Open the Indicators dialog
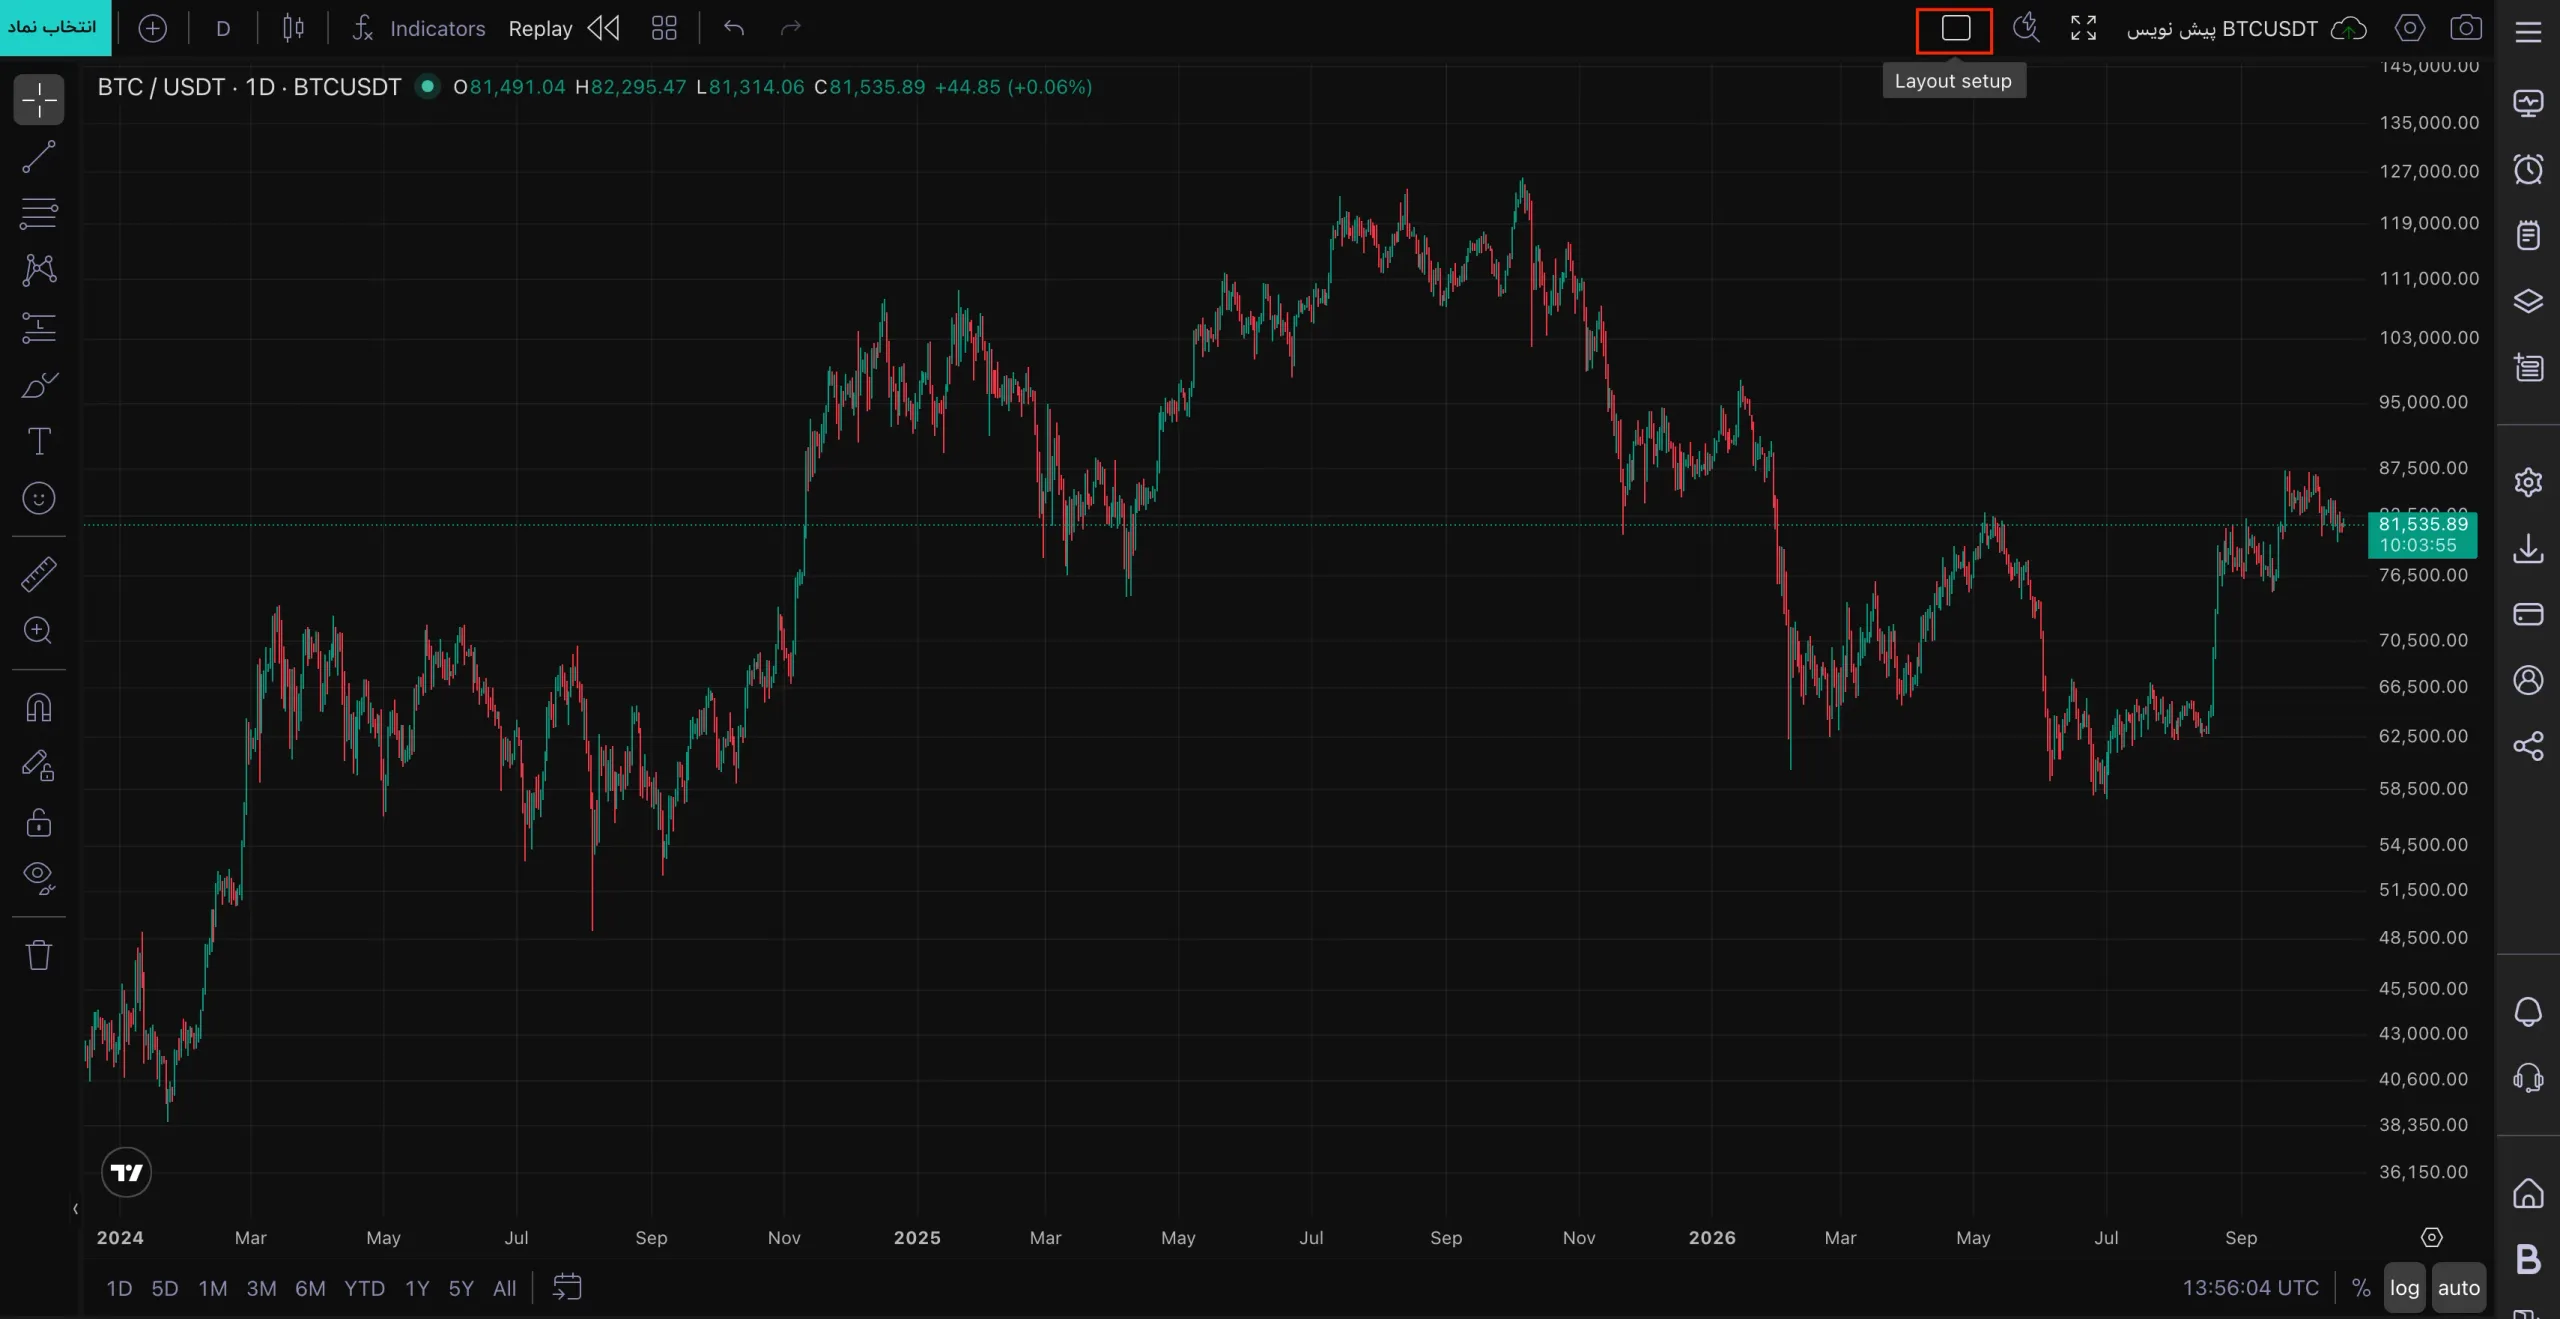2560x1319 pixels. (418, 28)
